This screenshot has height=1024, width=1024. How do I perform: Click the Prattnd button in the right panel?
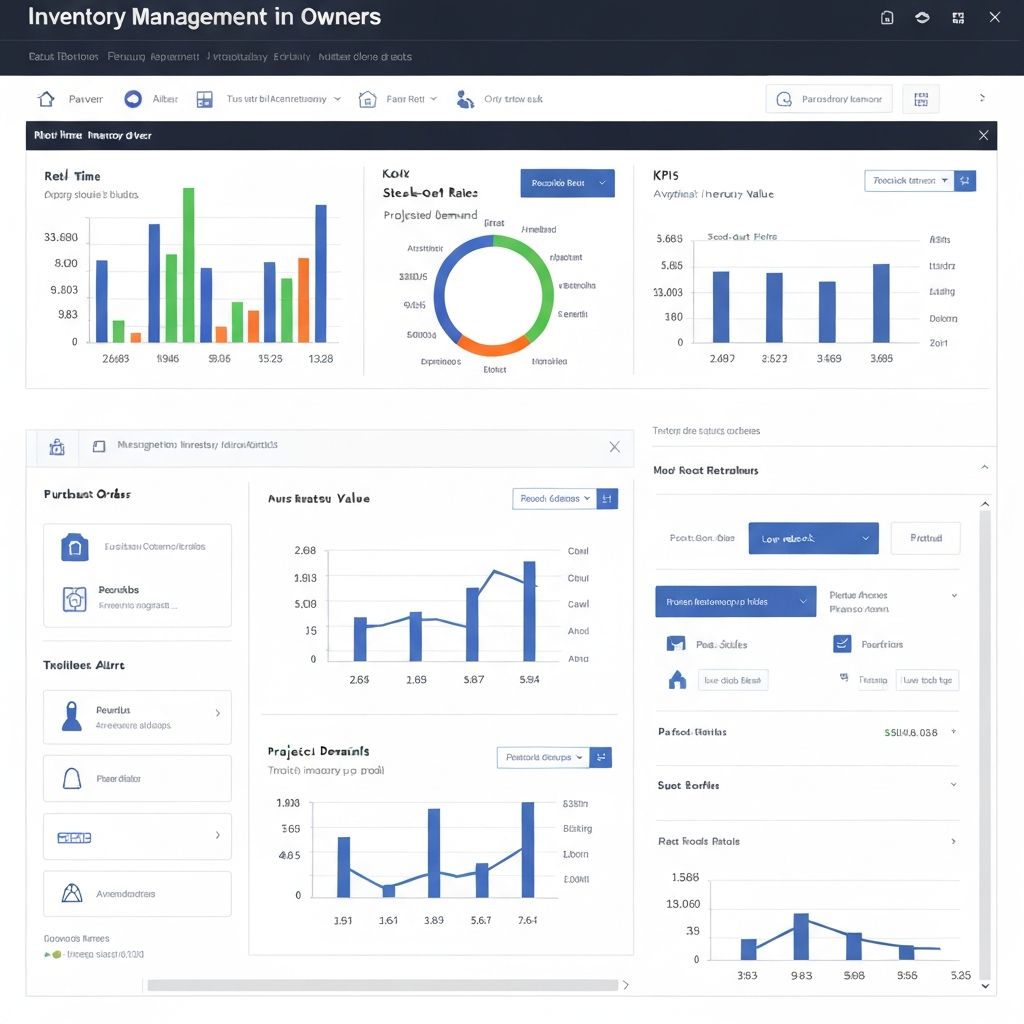tap(925, 538)
